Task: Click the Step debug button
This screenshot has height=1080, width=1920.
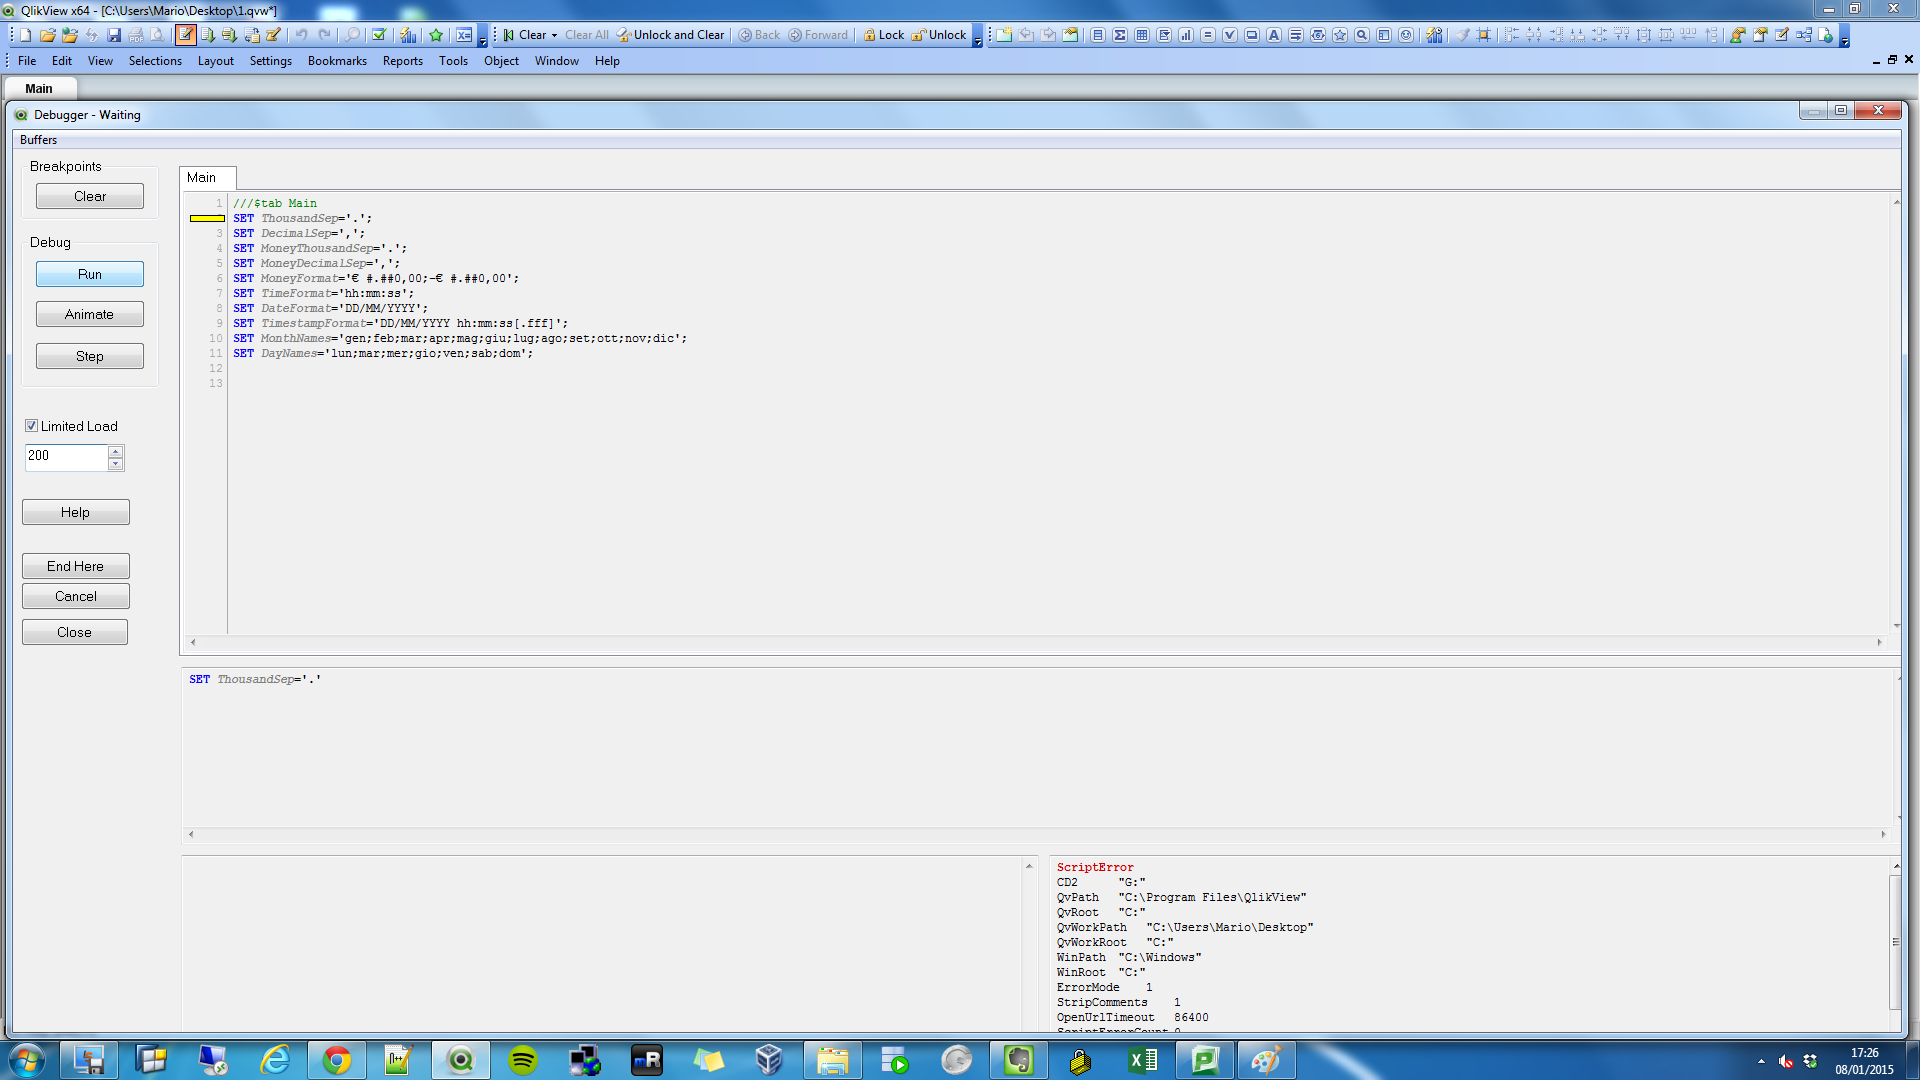Action: click(x=89, y=355)
